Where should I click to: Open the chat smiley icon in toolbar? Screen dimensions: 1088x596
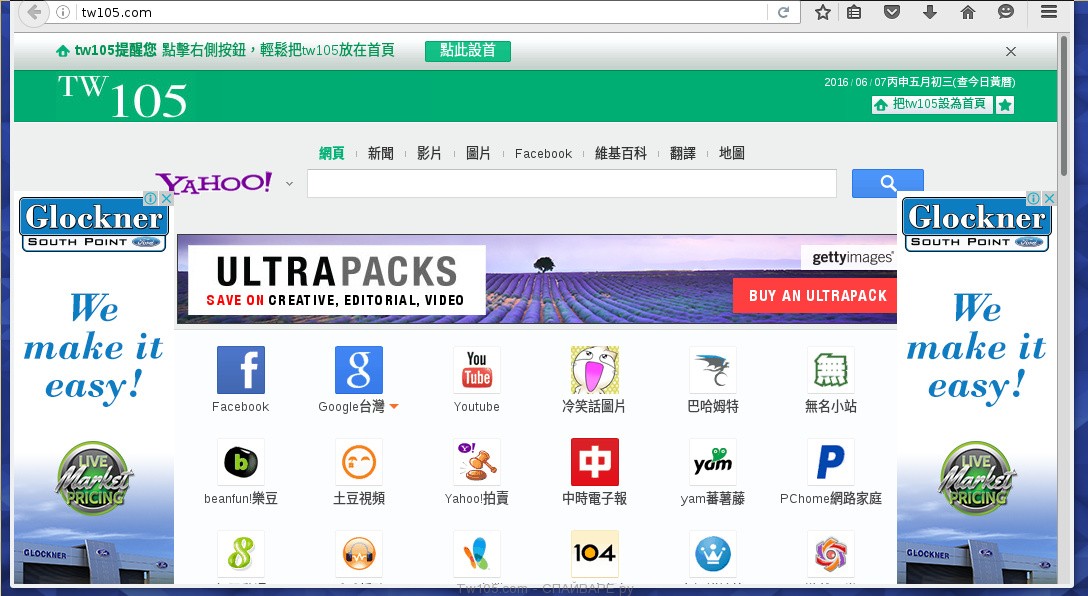1005,12
